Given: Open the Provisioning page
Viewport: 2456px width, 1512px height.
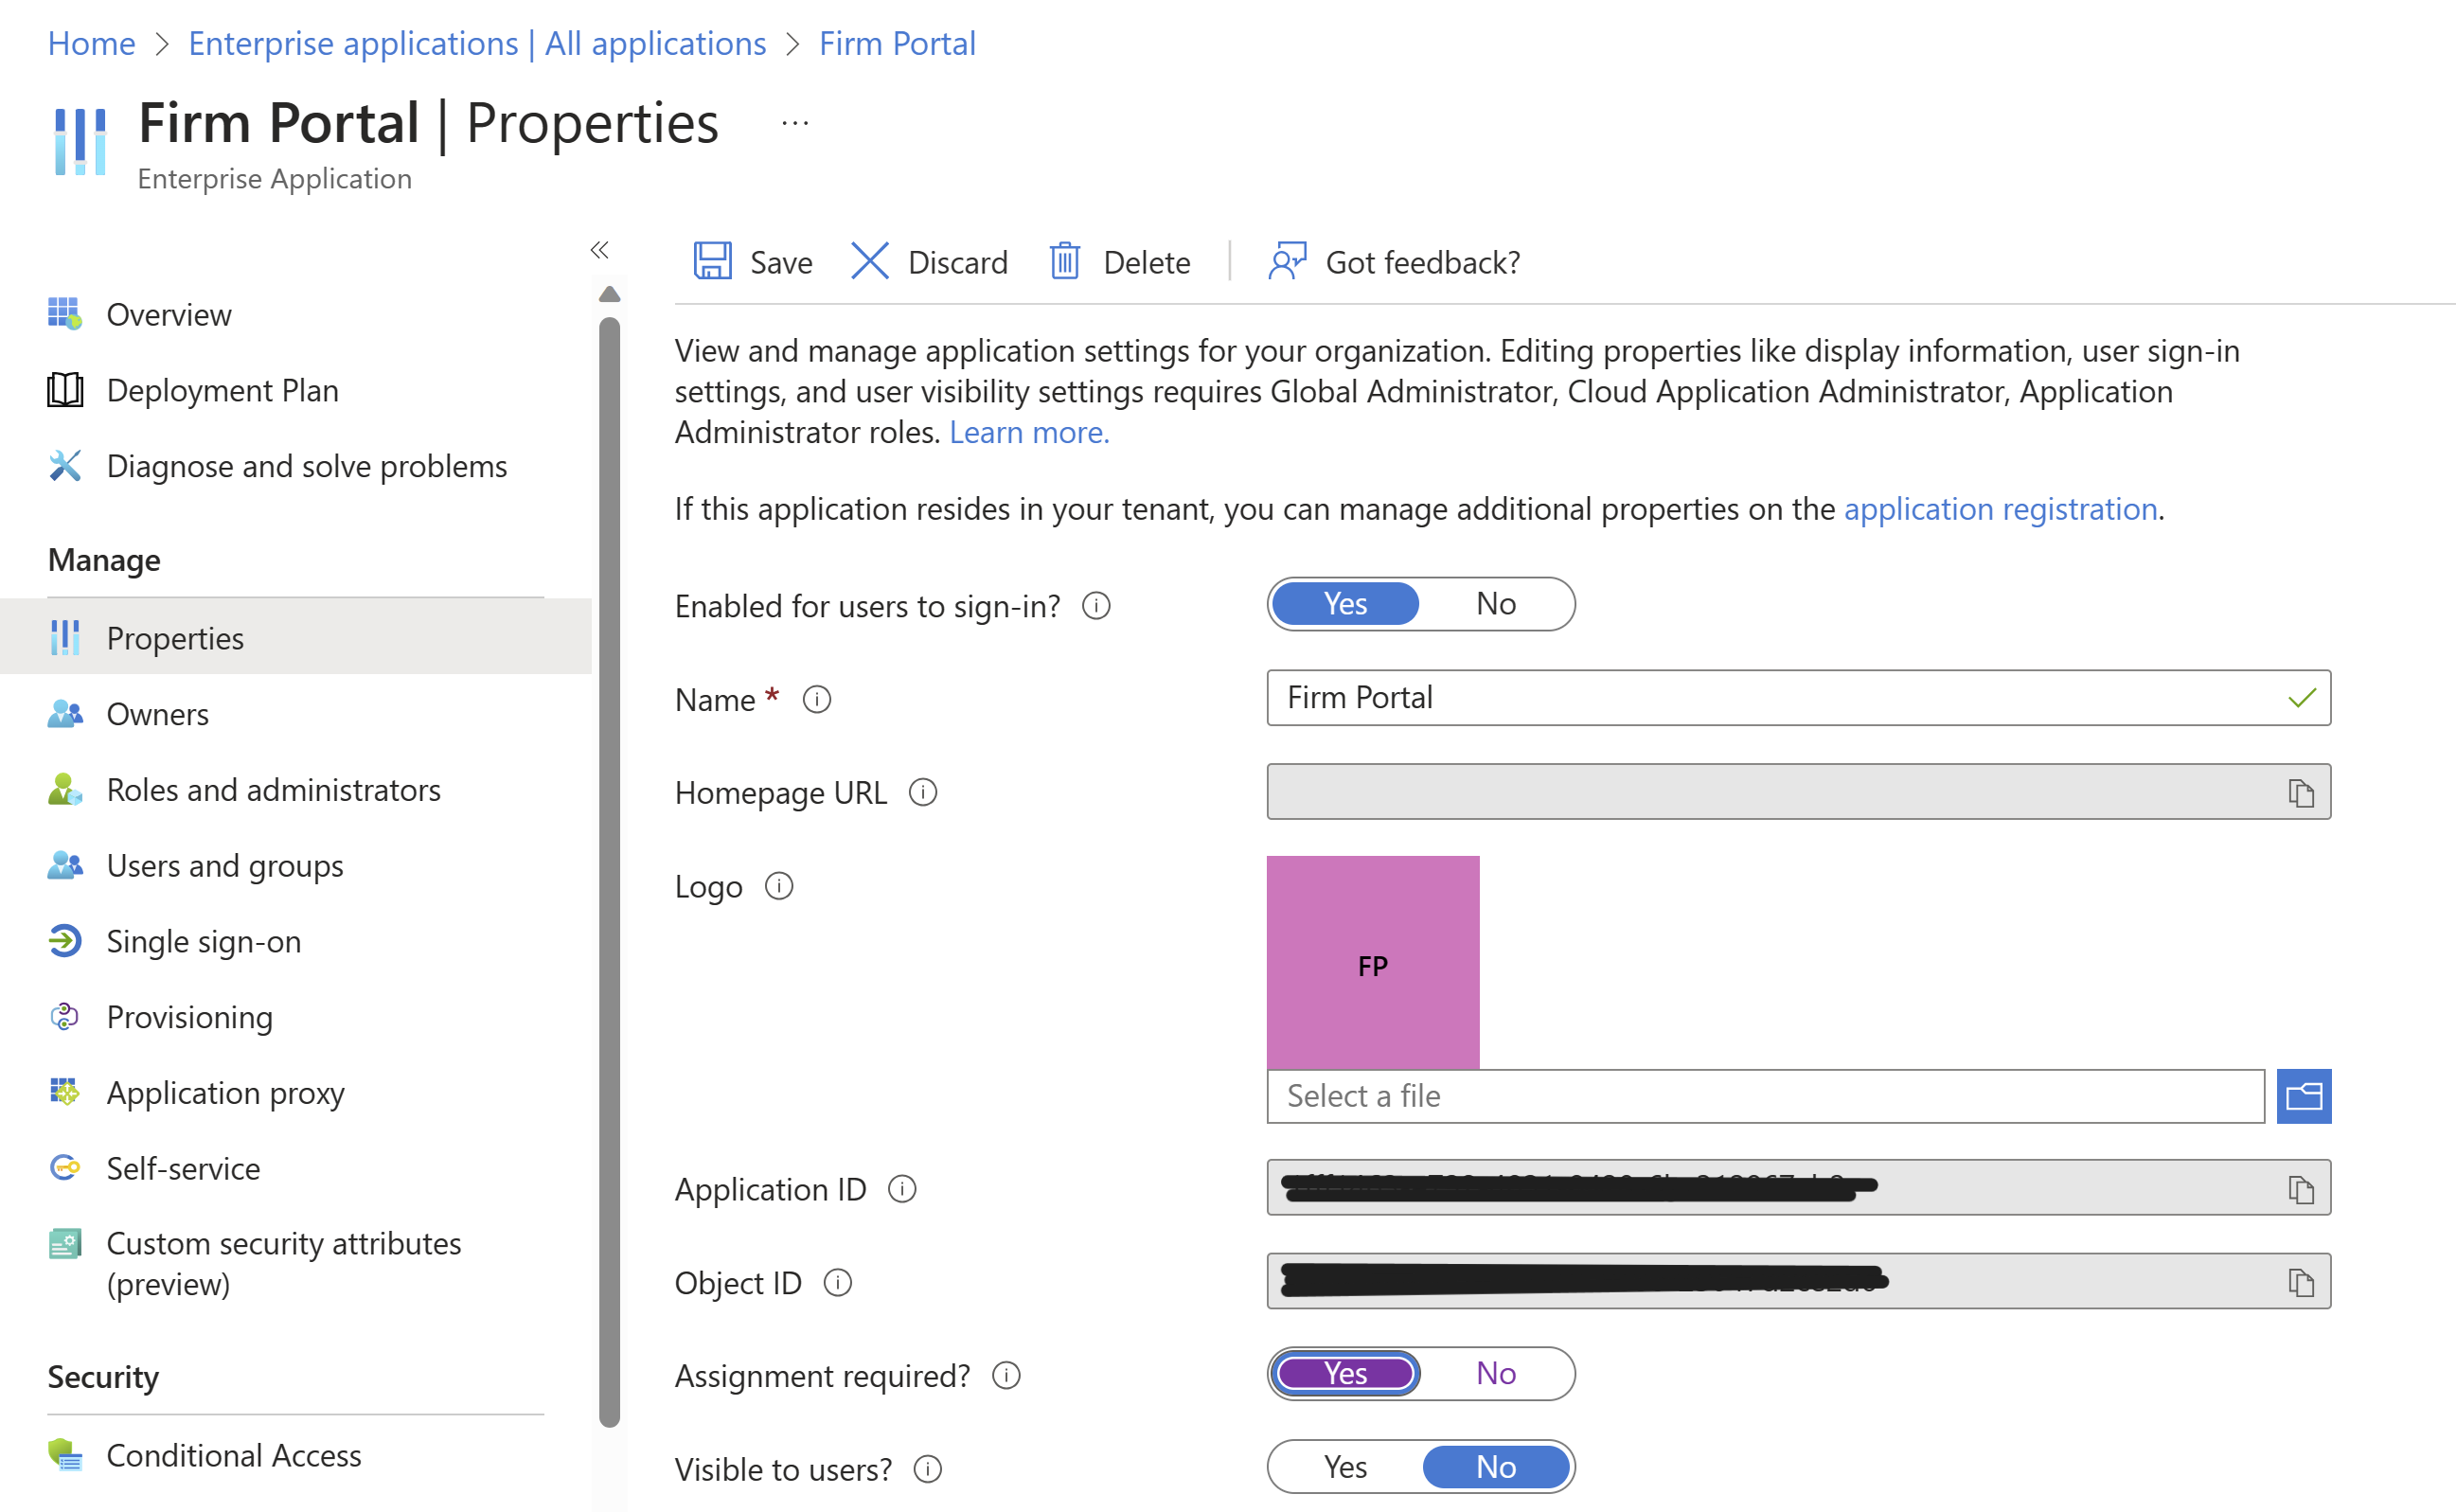Looking at the screenshot, I should click(x=296, y=1017).
